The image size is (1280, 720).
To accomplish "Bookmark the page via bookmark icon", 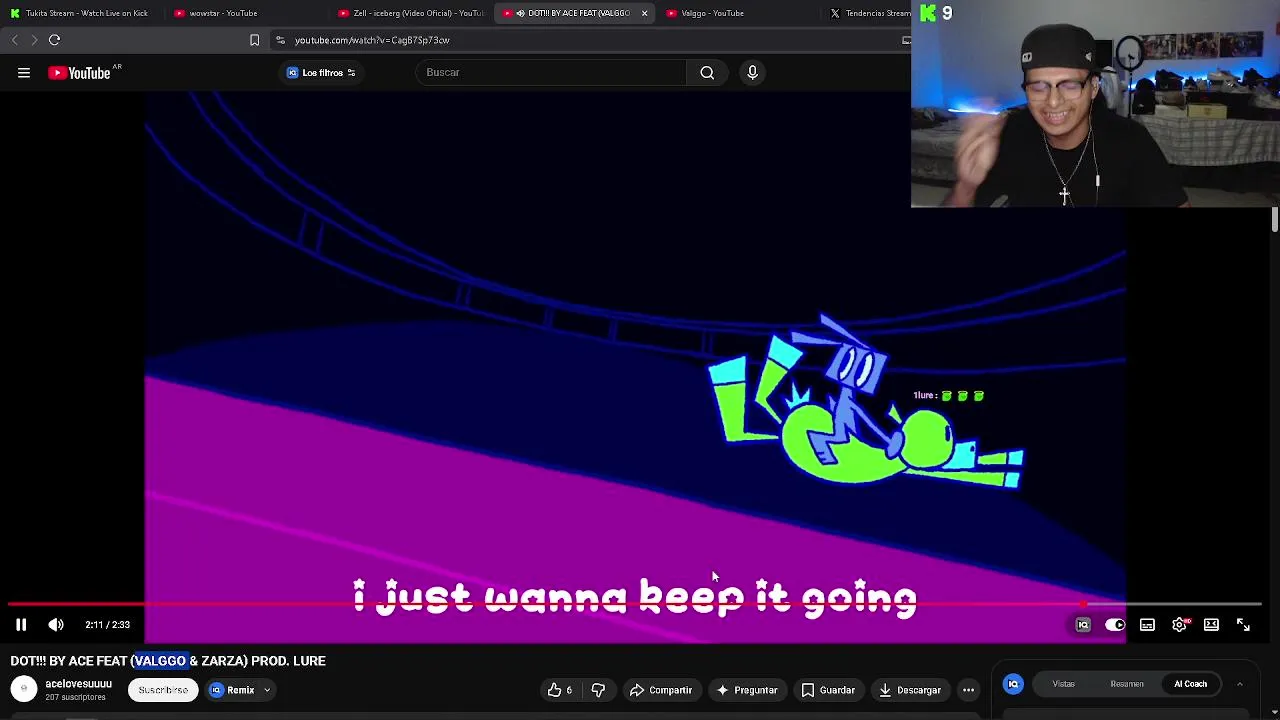I will coord(254,40).
